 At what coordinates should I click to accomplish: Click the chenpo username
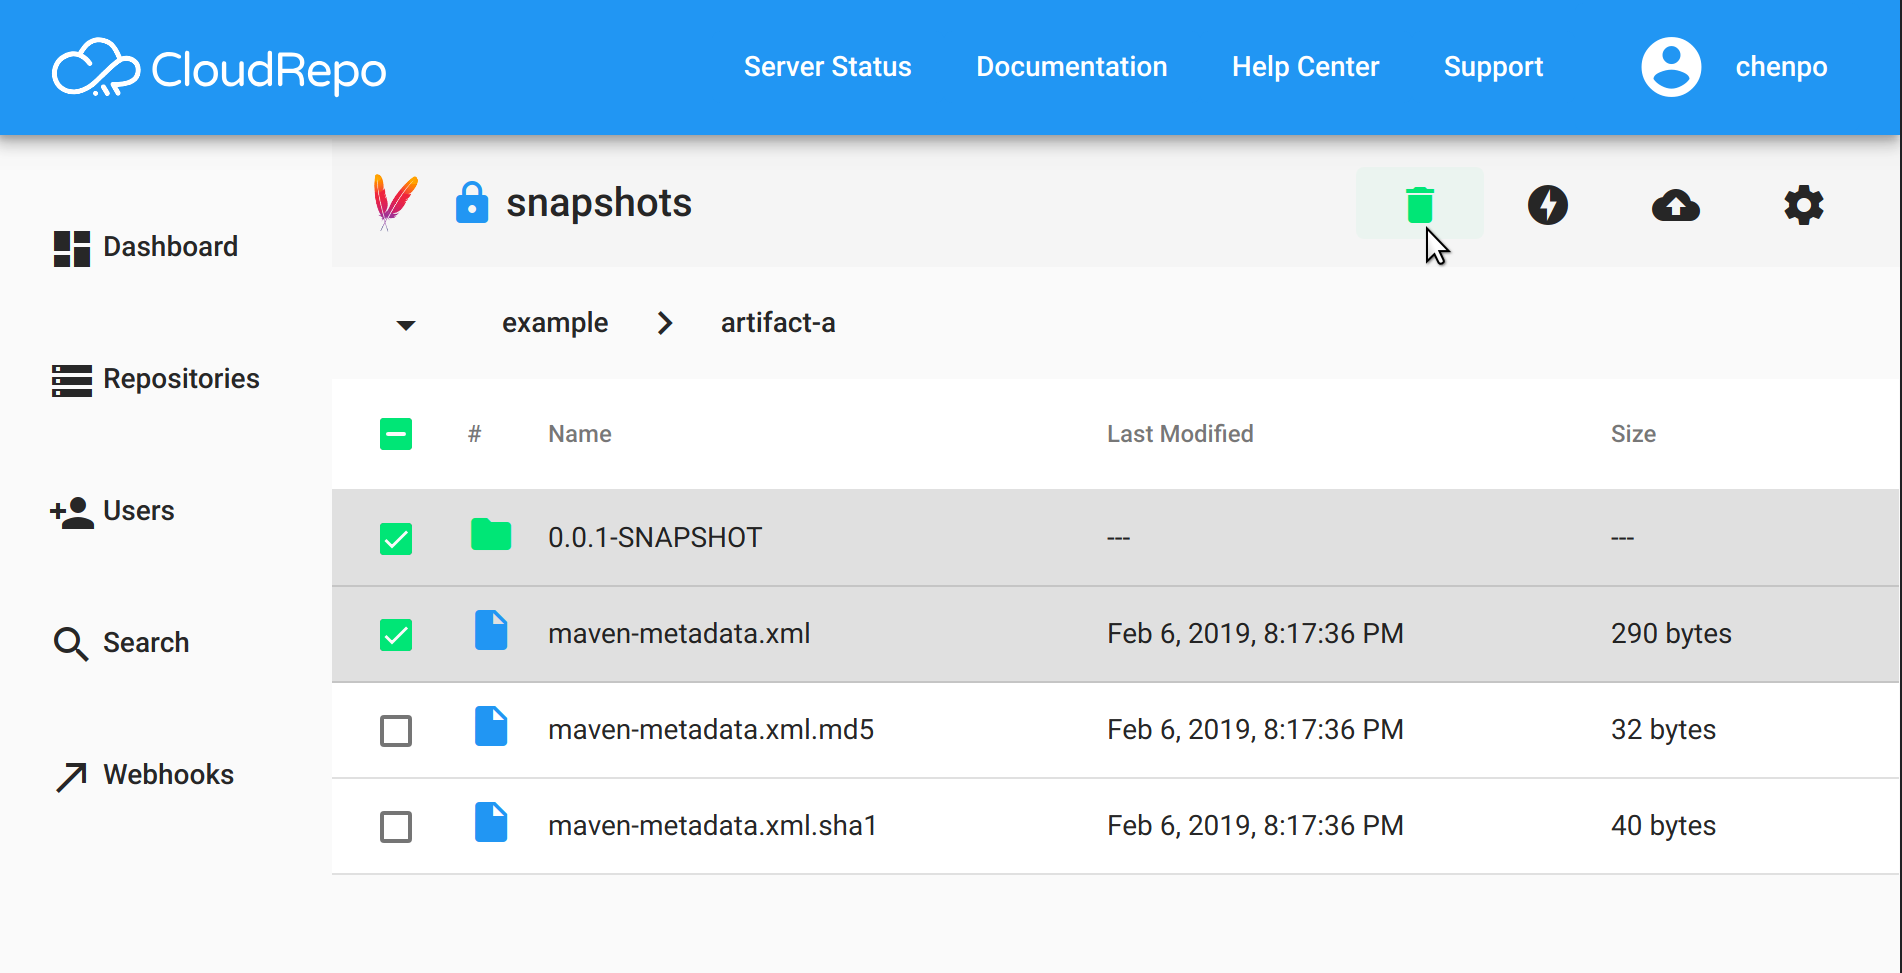[1781, 67]
